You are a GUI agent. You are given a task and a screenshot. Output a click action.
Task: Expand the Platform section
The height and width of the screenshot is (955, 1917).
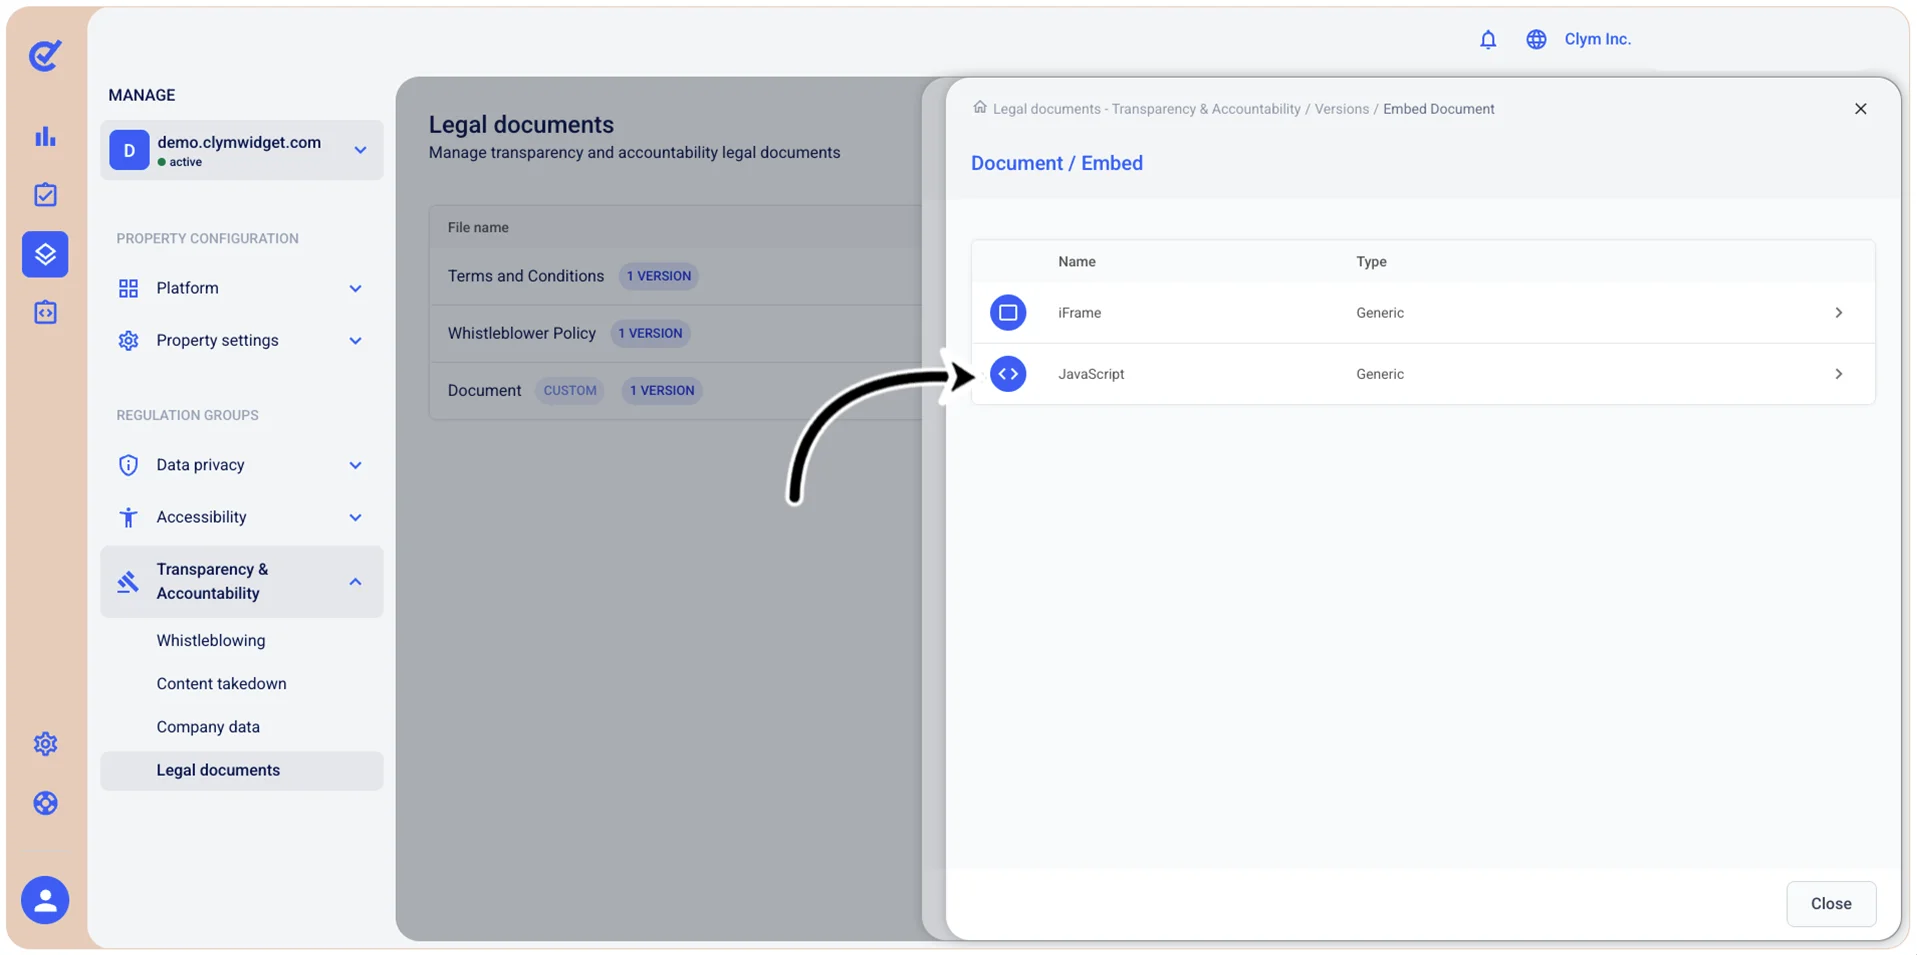pyautogui.click(x=241, y=288)
